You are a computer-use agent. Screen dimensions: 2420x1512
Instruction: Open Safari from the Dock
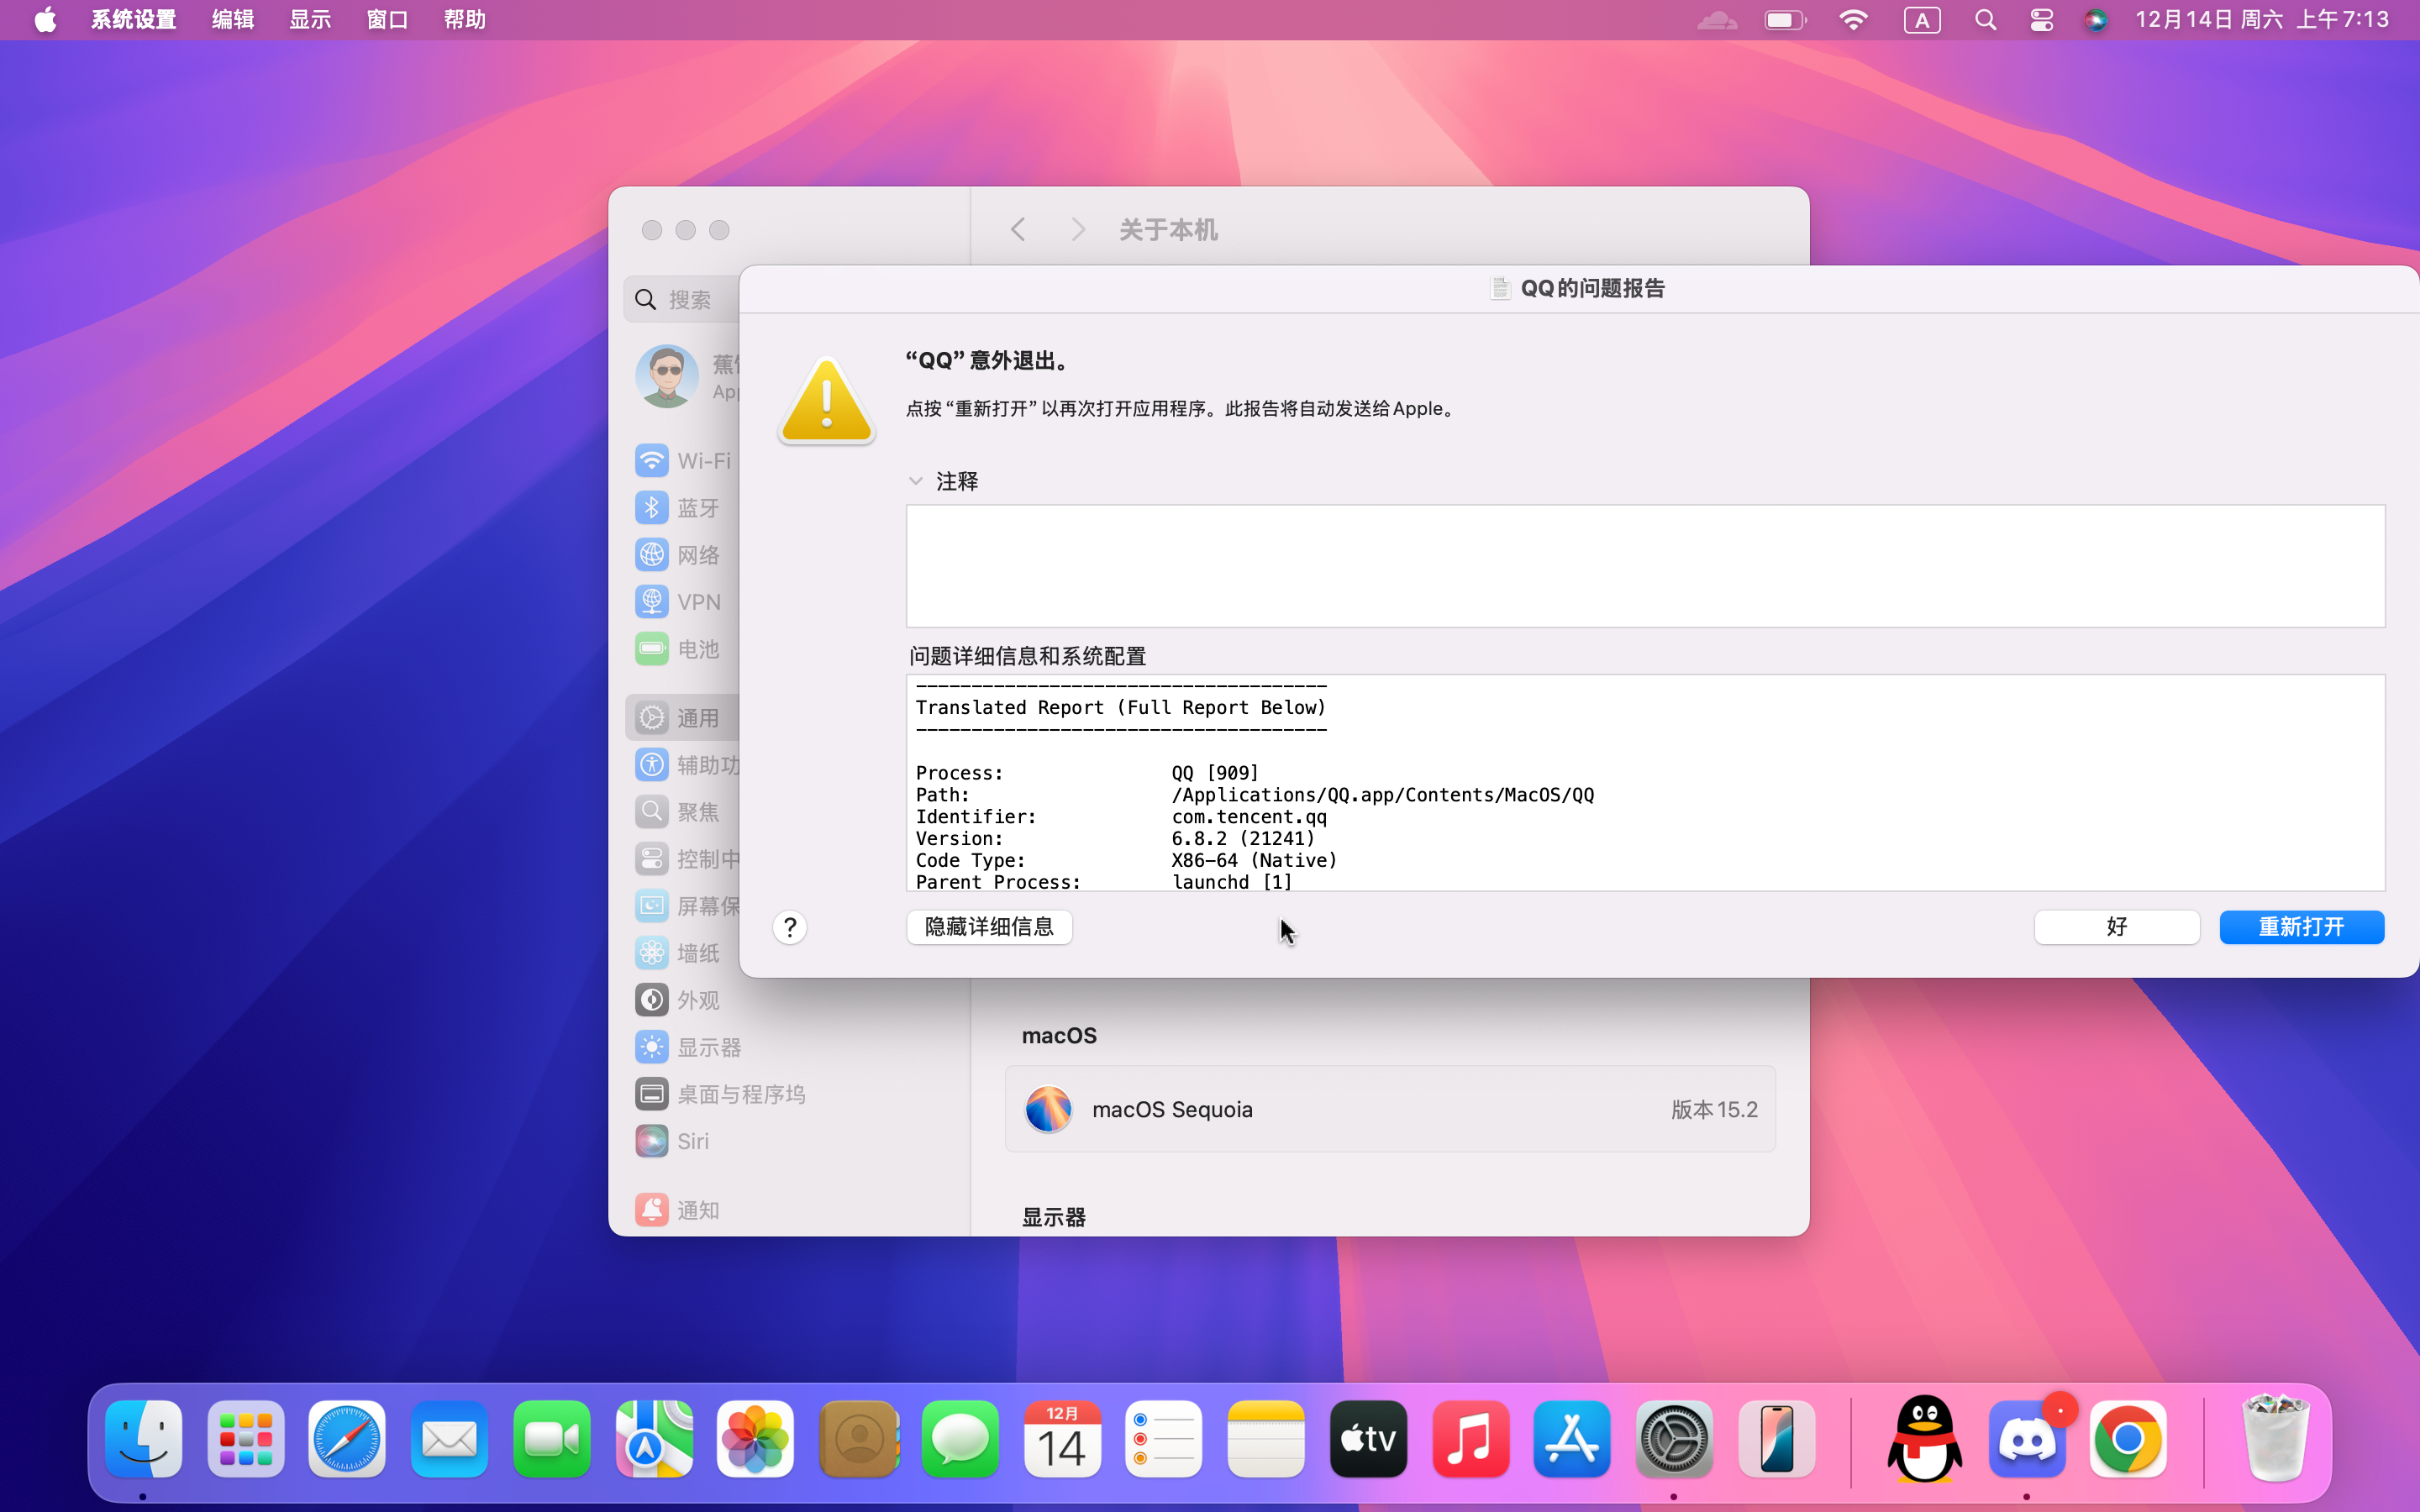click(x=347, y=1440)
